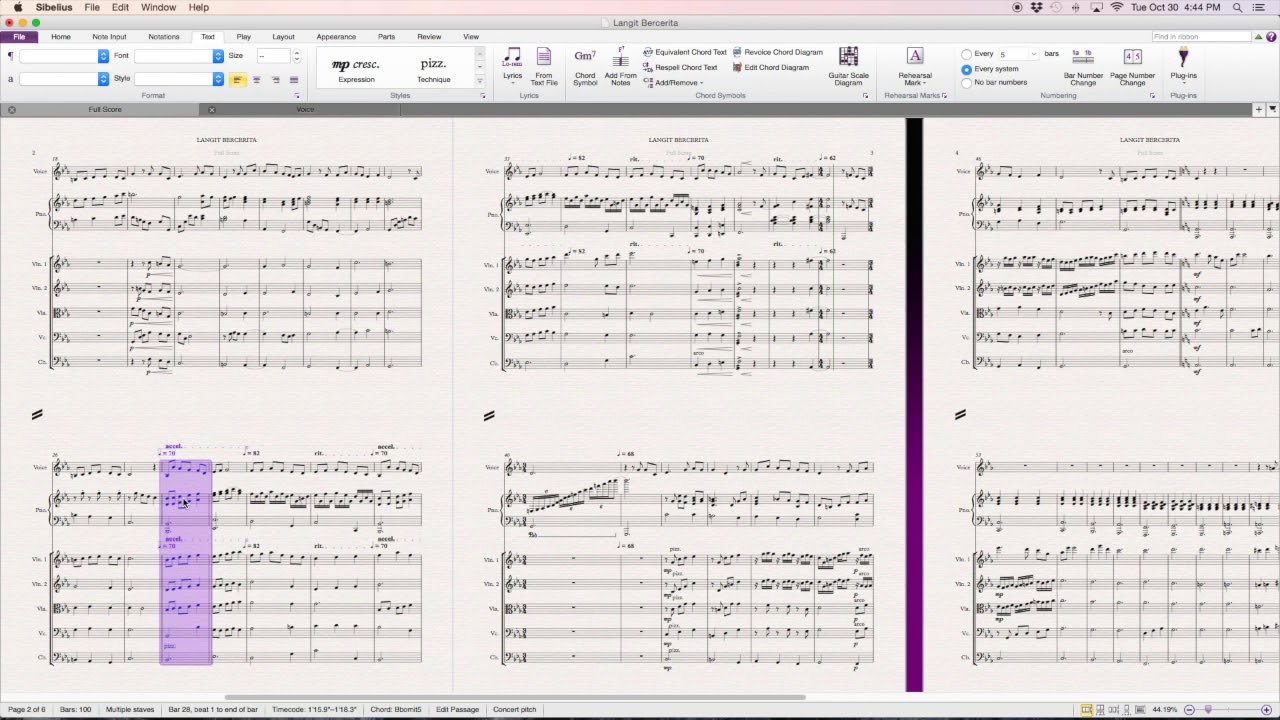This screenshot has height=720, width=1280.
Task: Click the font Size stepper
Action: [296, 56]
